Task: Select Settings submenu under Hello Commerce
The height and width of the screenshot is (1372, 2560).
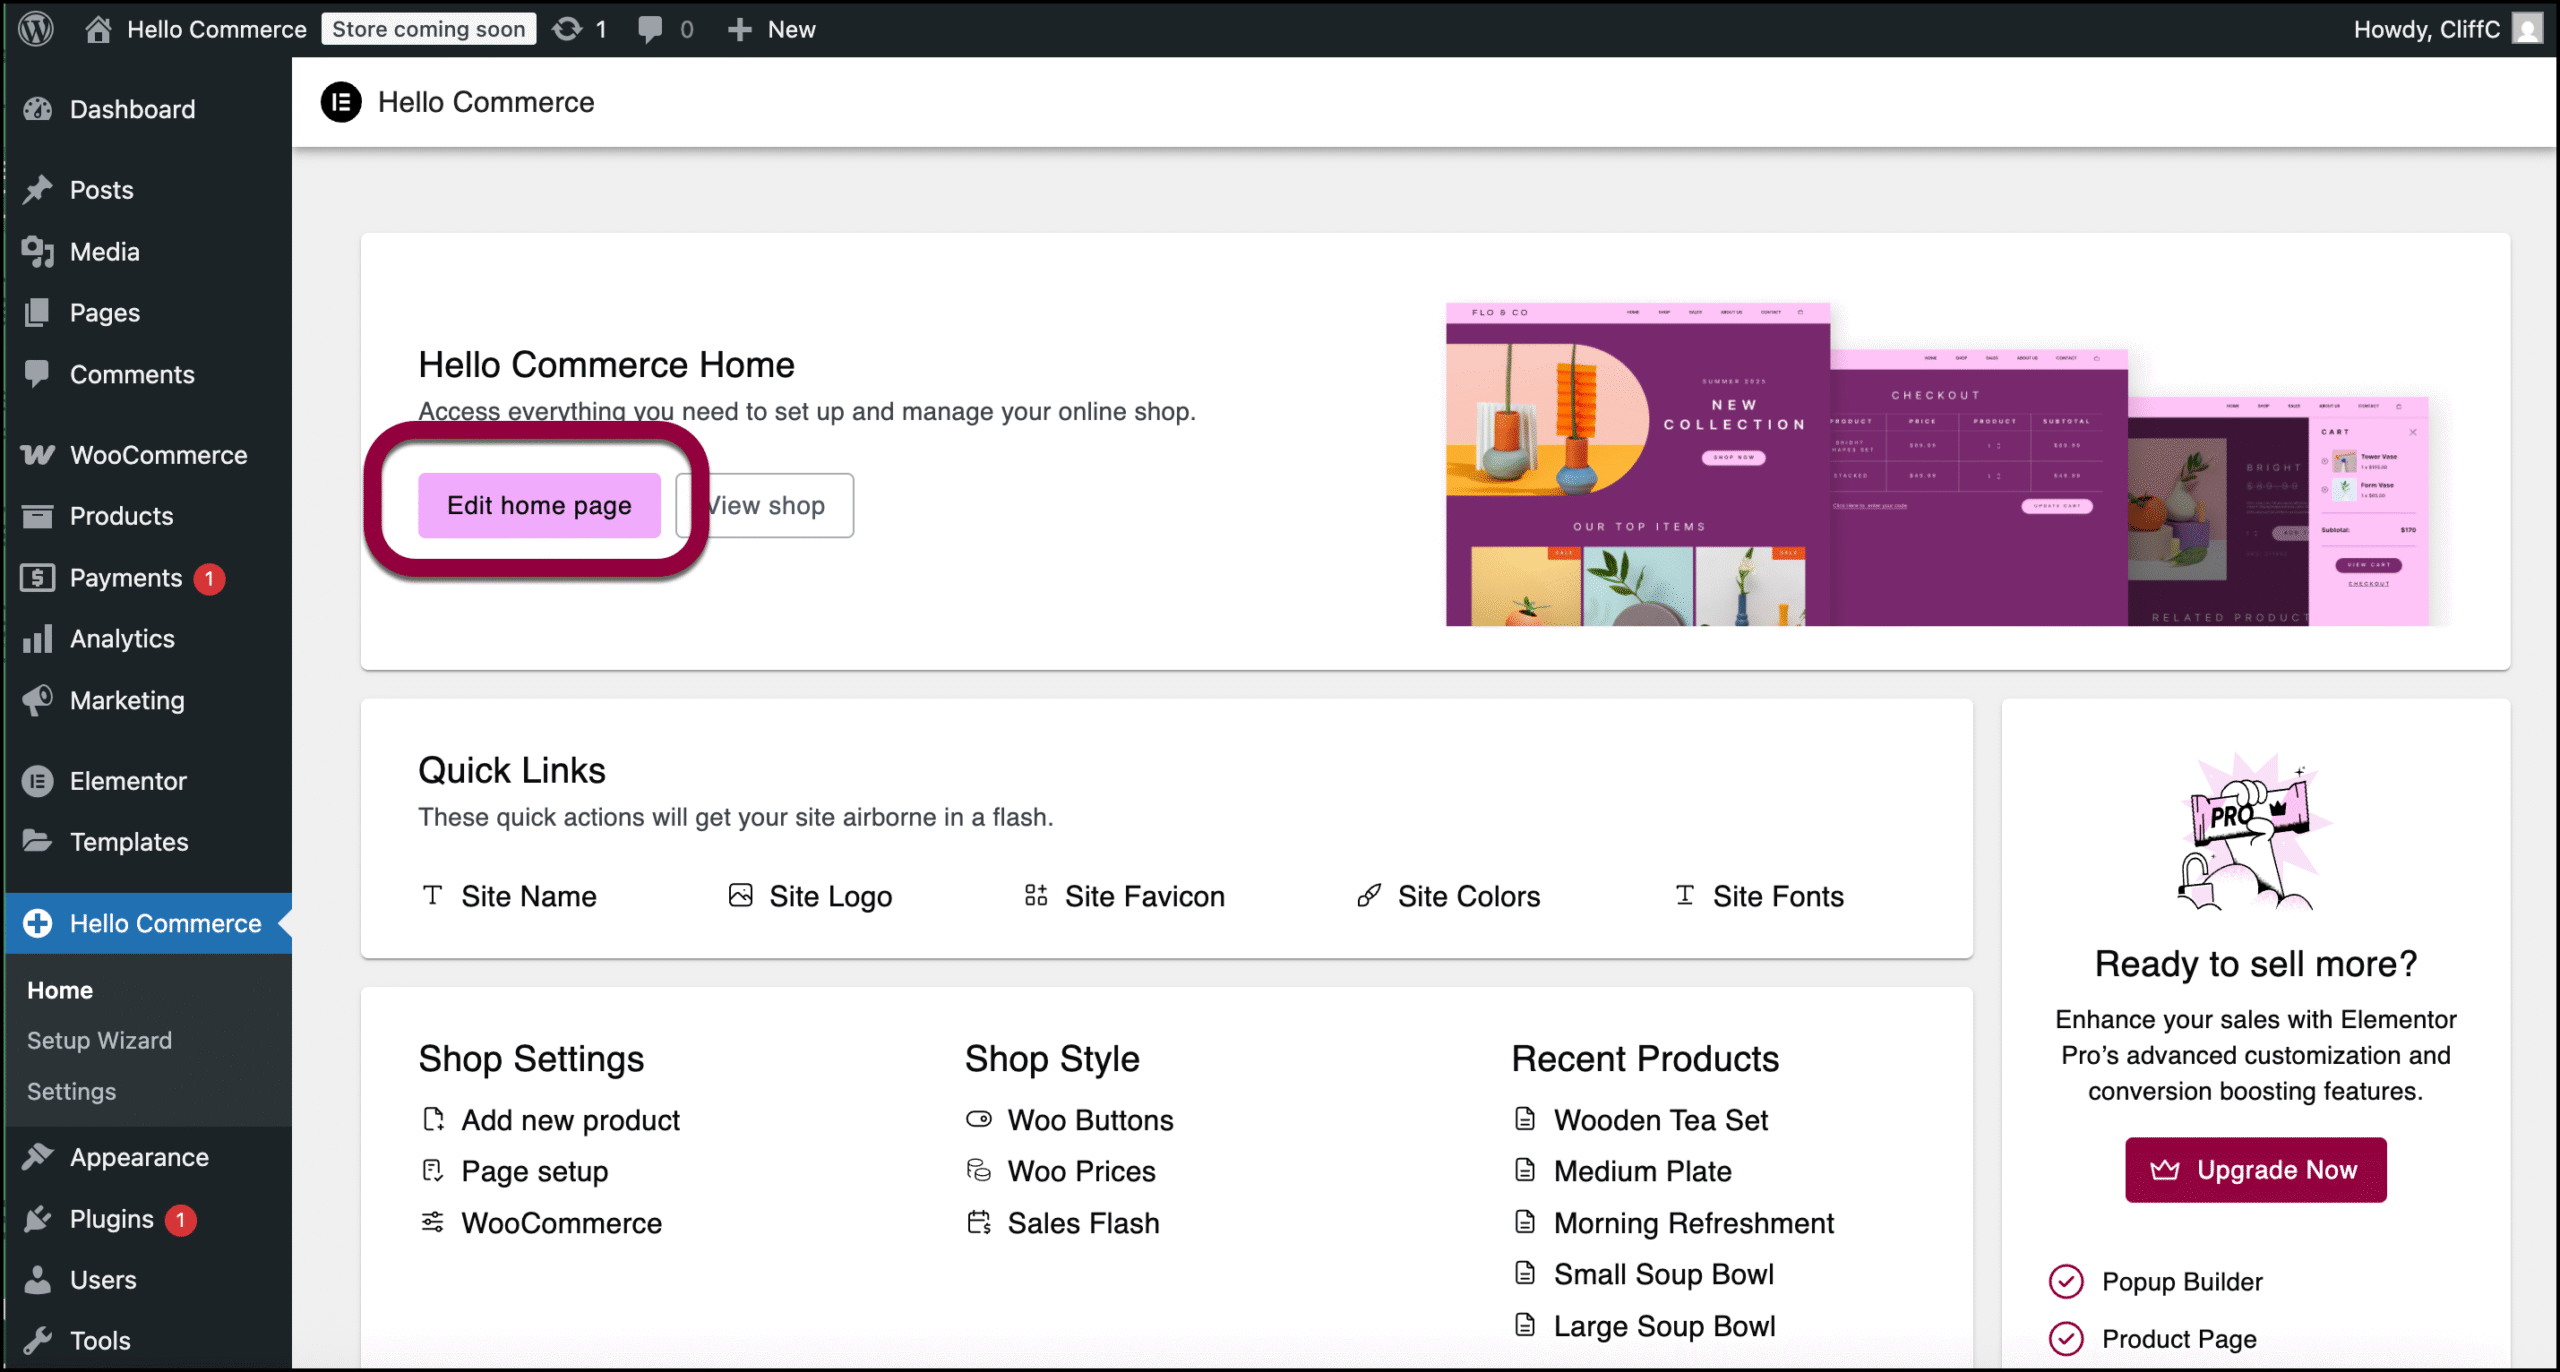Action: coord(71,1091)
